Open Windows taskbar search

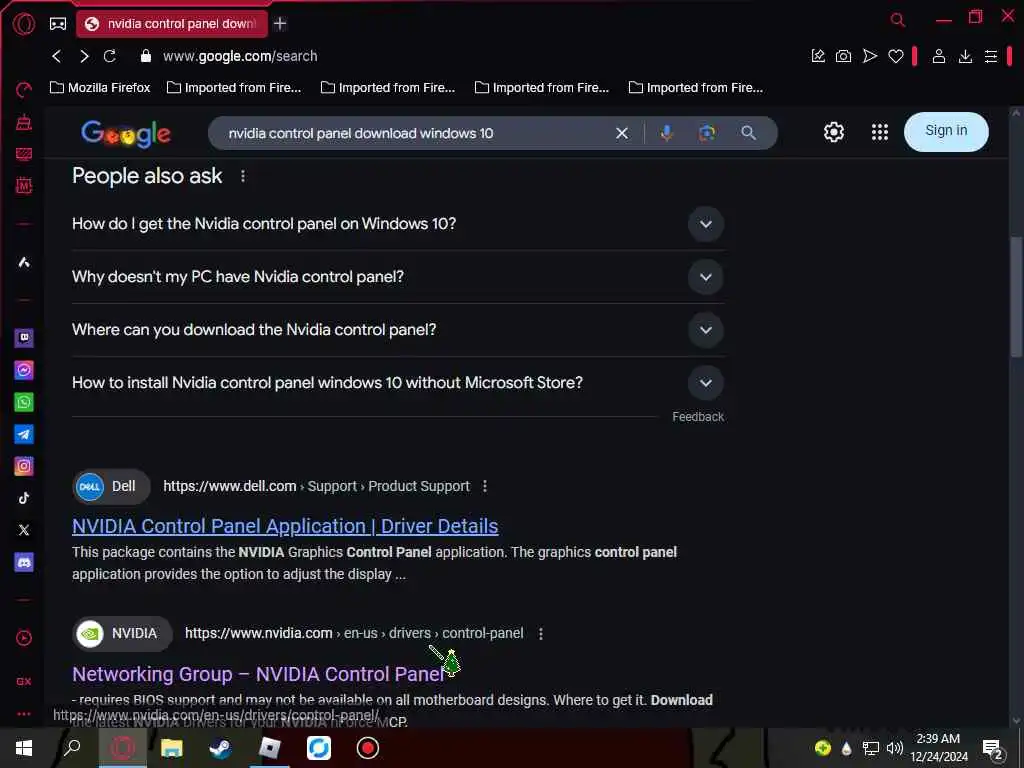72,748
